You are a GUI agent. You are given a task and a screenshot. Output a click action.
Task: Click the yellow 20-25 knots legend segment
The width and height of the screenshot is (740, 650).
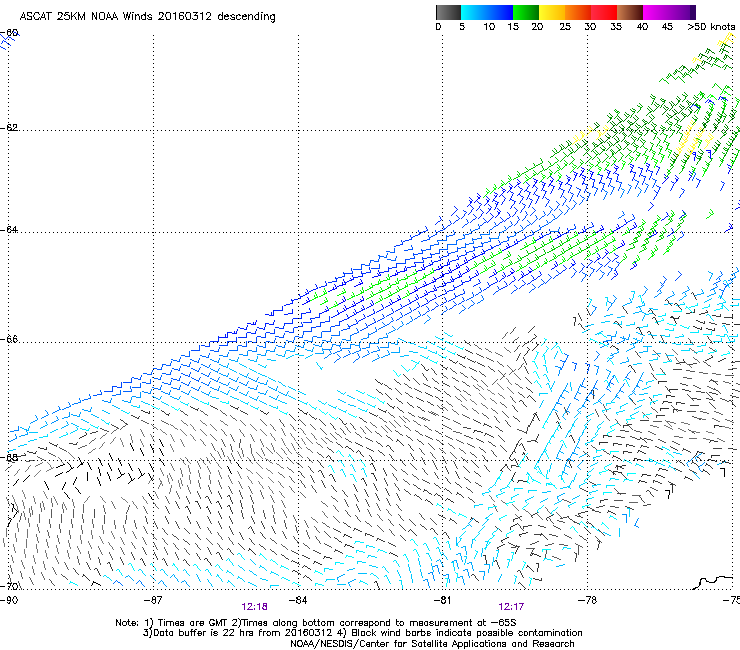pos(552,12)
